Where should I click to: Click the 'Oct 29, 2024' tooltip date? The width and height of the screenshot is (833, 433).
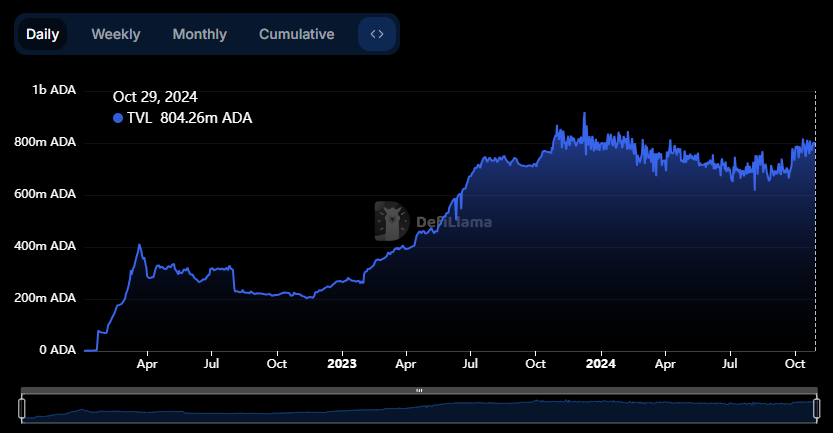pos(155,97)
